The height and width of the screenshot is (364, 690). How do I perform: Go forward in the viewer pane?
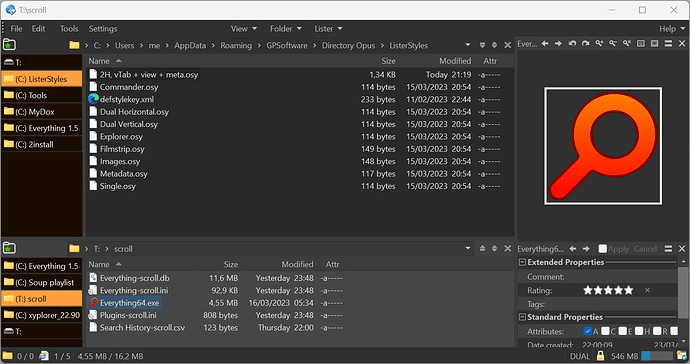coord(558,44)
